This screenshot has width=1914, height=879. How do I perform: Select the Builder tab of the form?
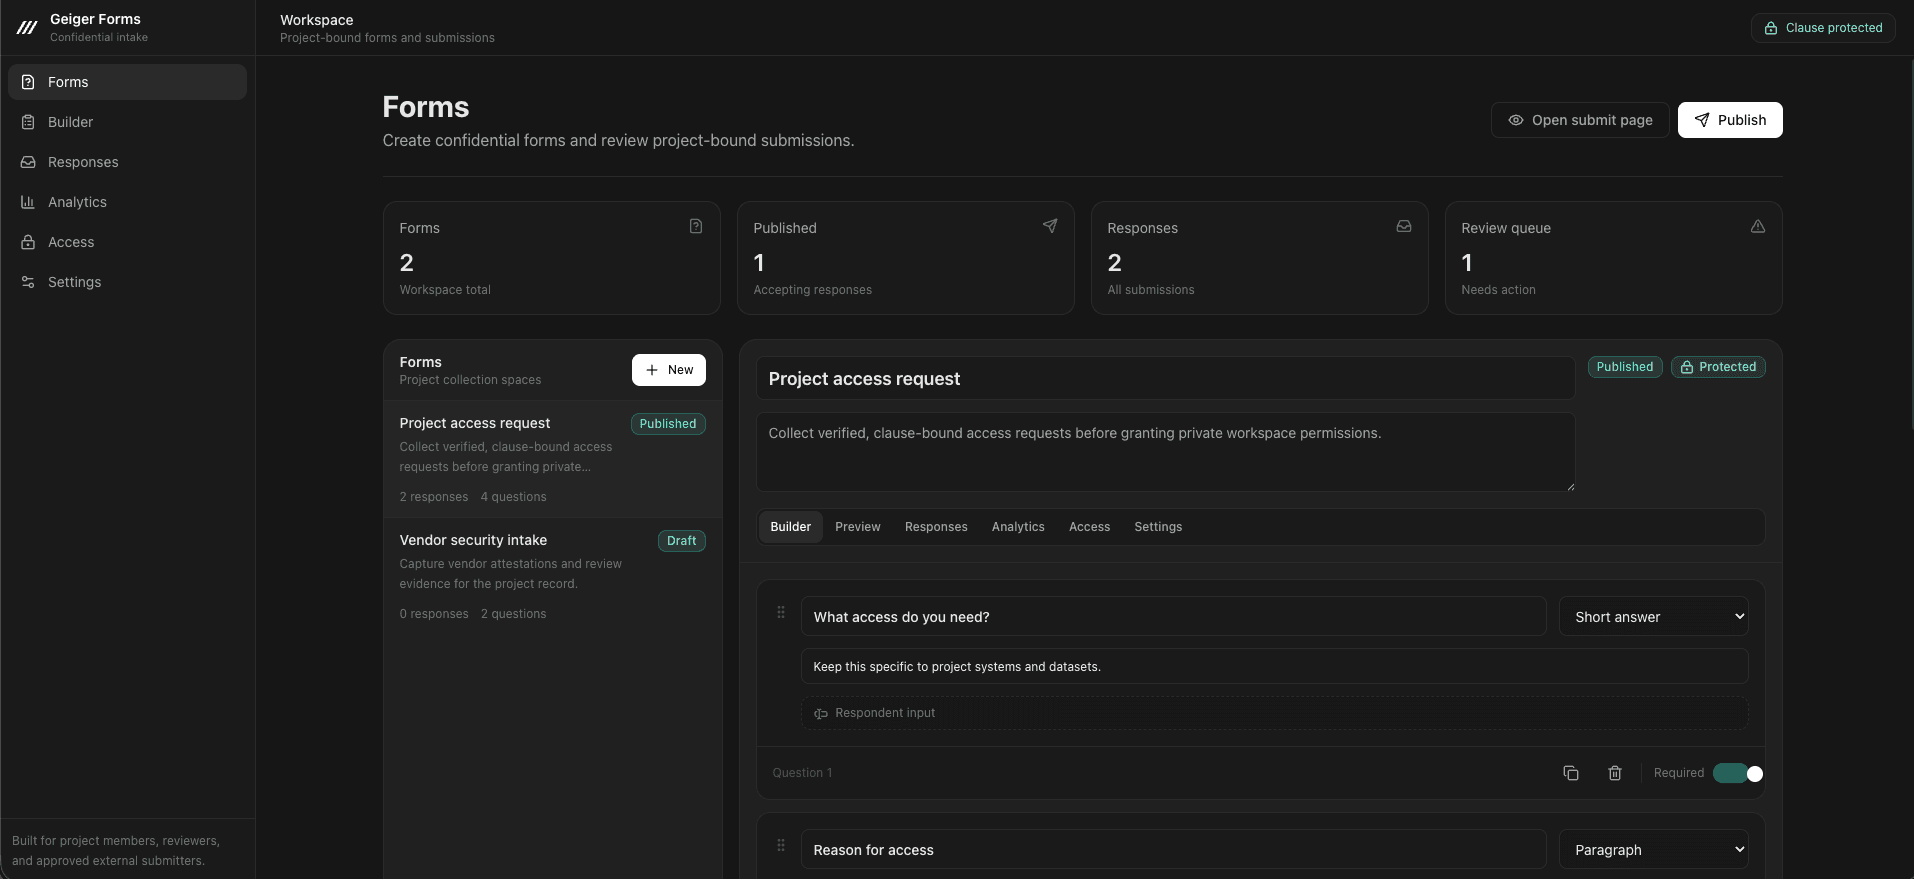[791, 527]
